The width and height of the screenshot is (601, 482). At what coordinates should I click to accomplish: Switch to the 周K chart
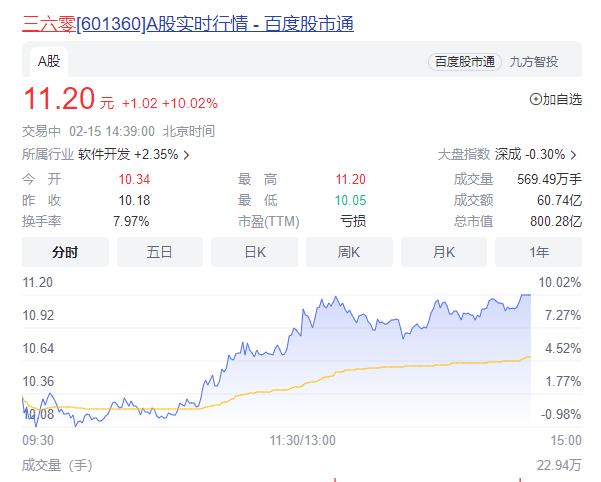(348, 252)
